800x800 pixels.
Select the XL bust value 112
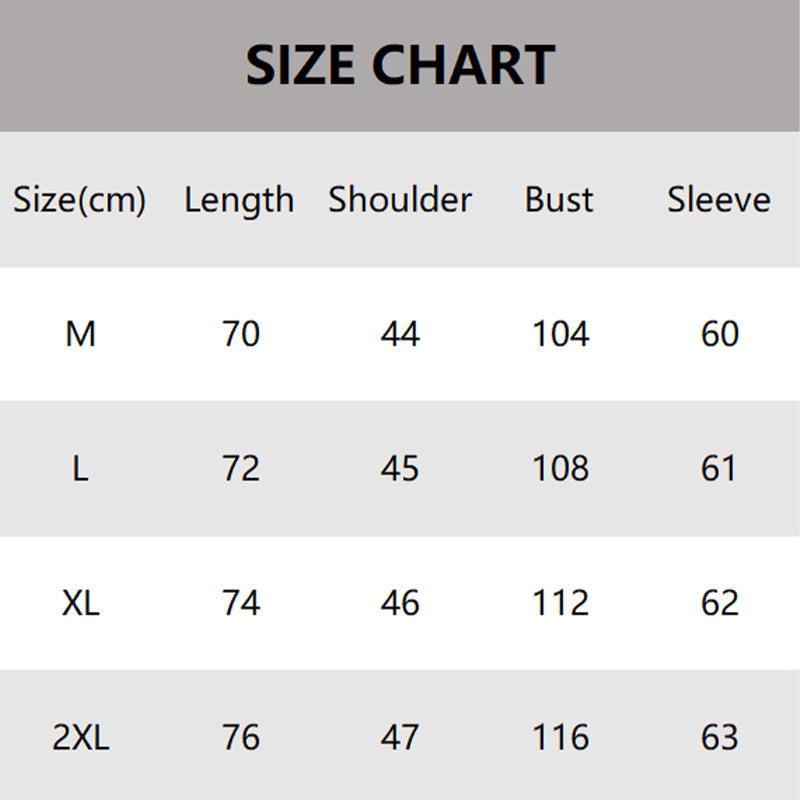point(560,604)
